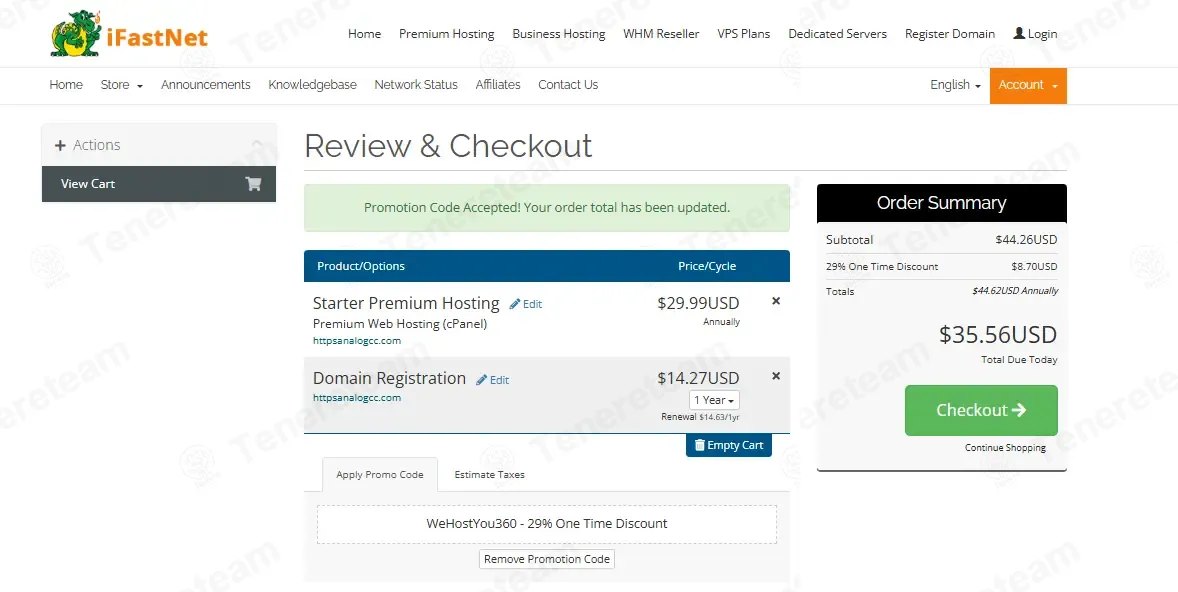1178x592 pixels.
Task: Click the green Checkout button
Action: (x=980, y=410)
